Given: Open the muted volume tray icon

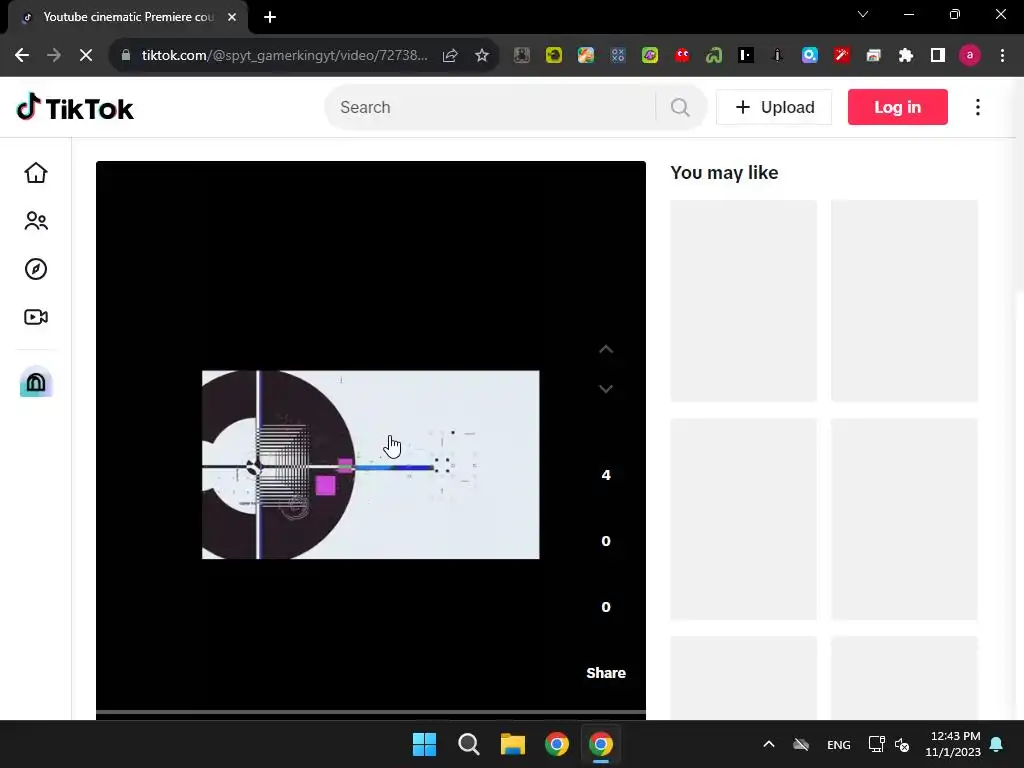Looking at the screenshot, I should [902, 744].
